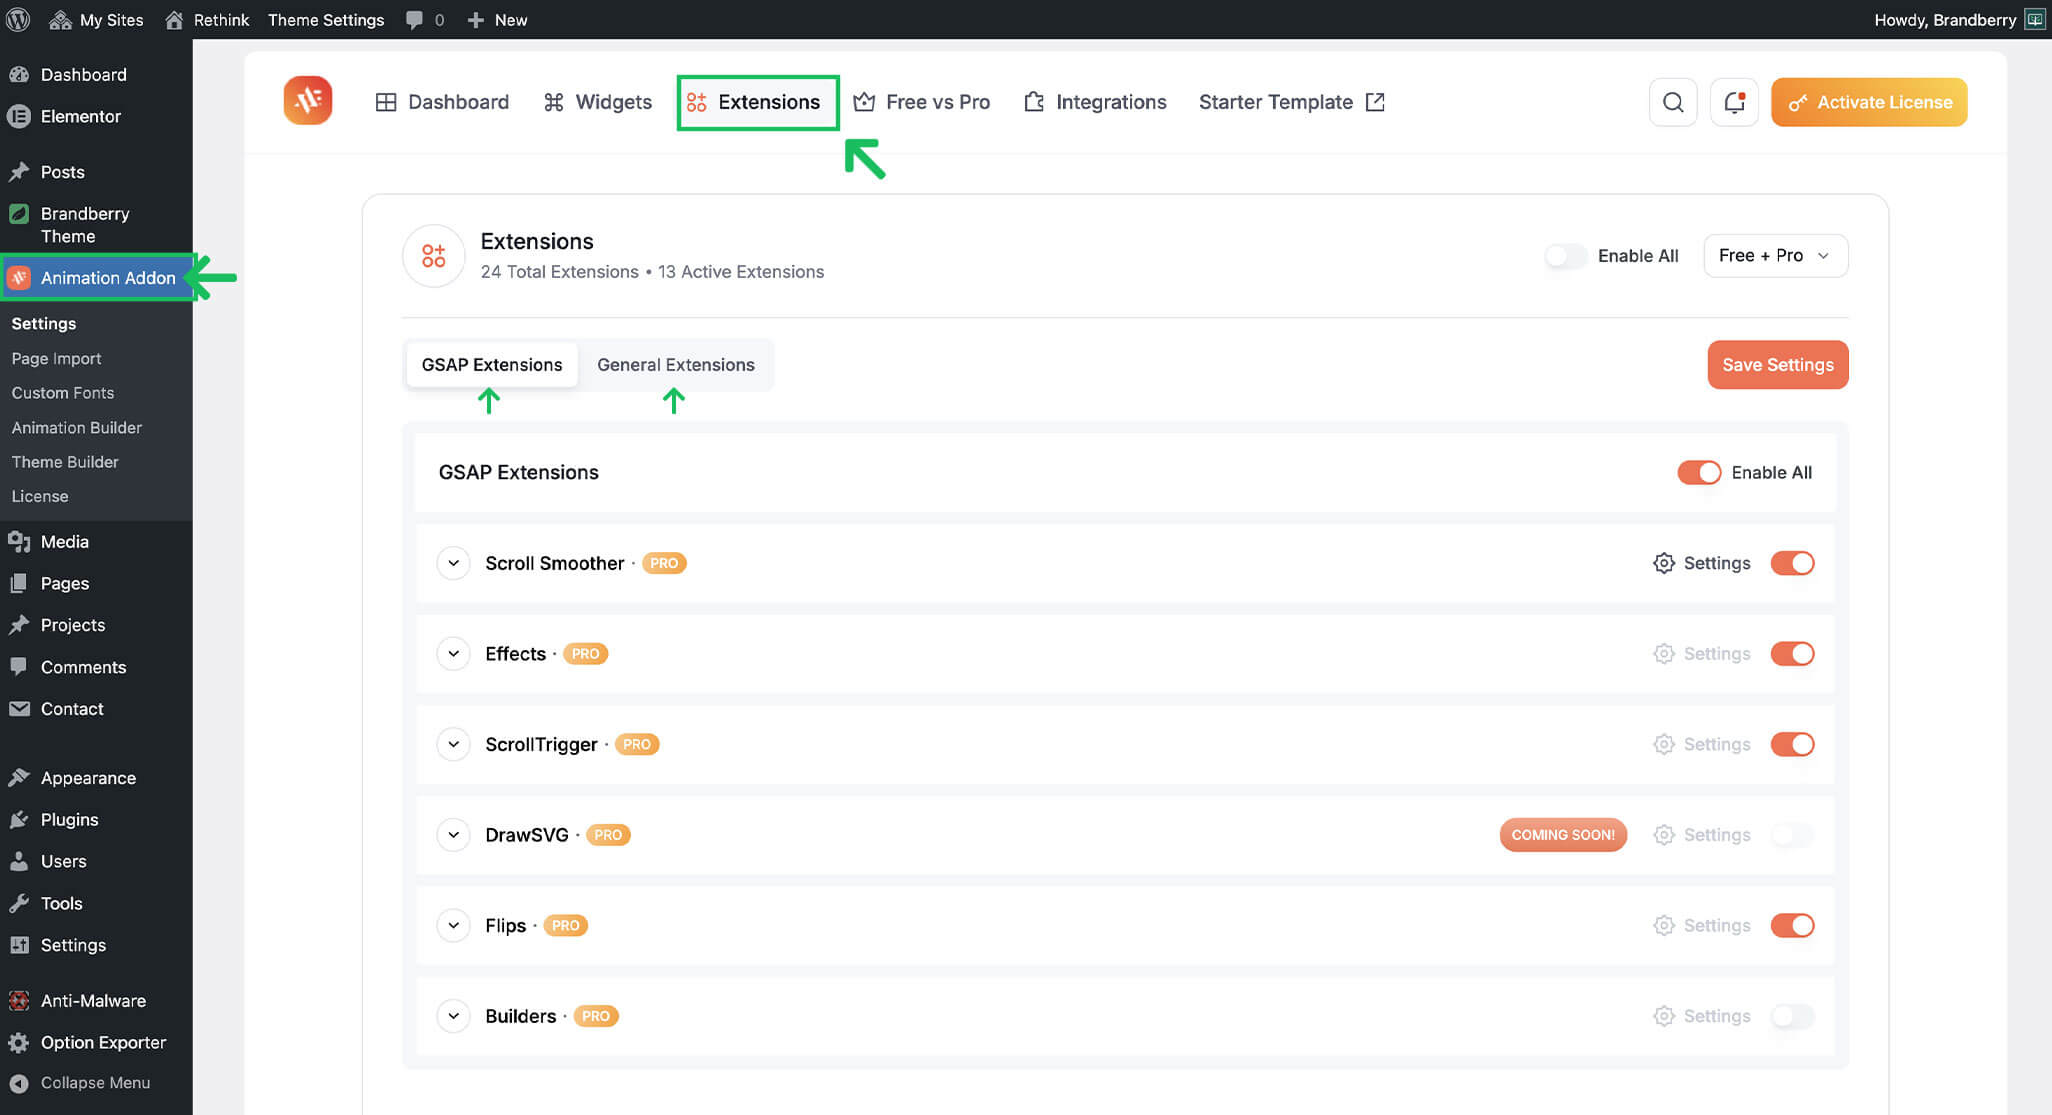The image size is (2052, 1115).
Task: Switch to General Extensions tab
Action: [676, 365]
